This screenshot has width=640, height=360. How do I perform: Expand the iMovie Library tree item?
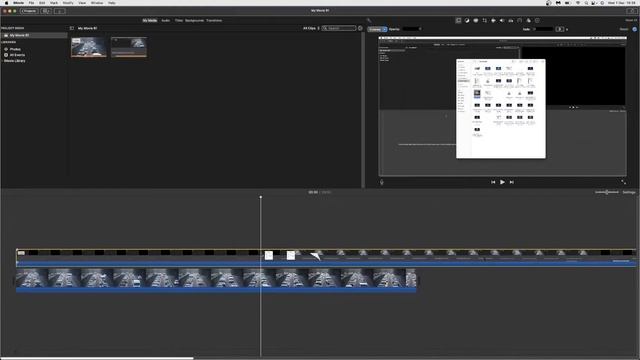point(2,61)
